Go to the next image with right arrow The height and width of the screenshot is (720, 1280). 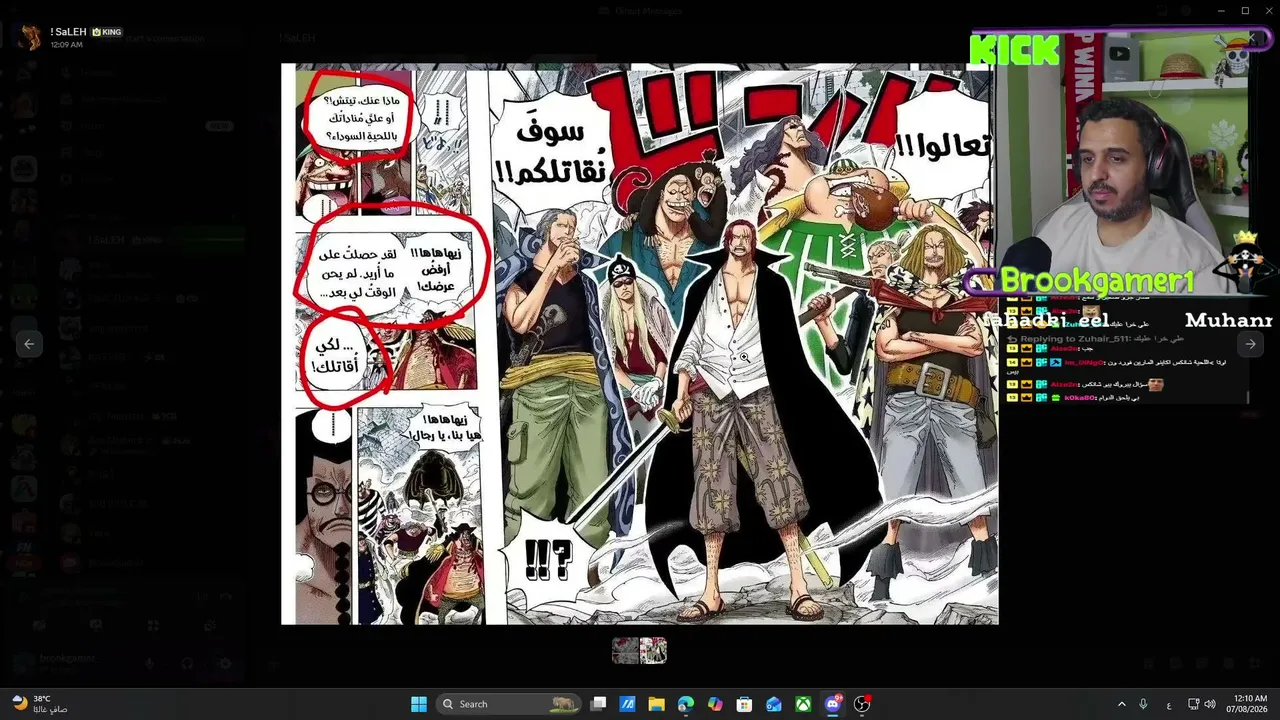pyautogui.click(x=1250, y=344)
